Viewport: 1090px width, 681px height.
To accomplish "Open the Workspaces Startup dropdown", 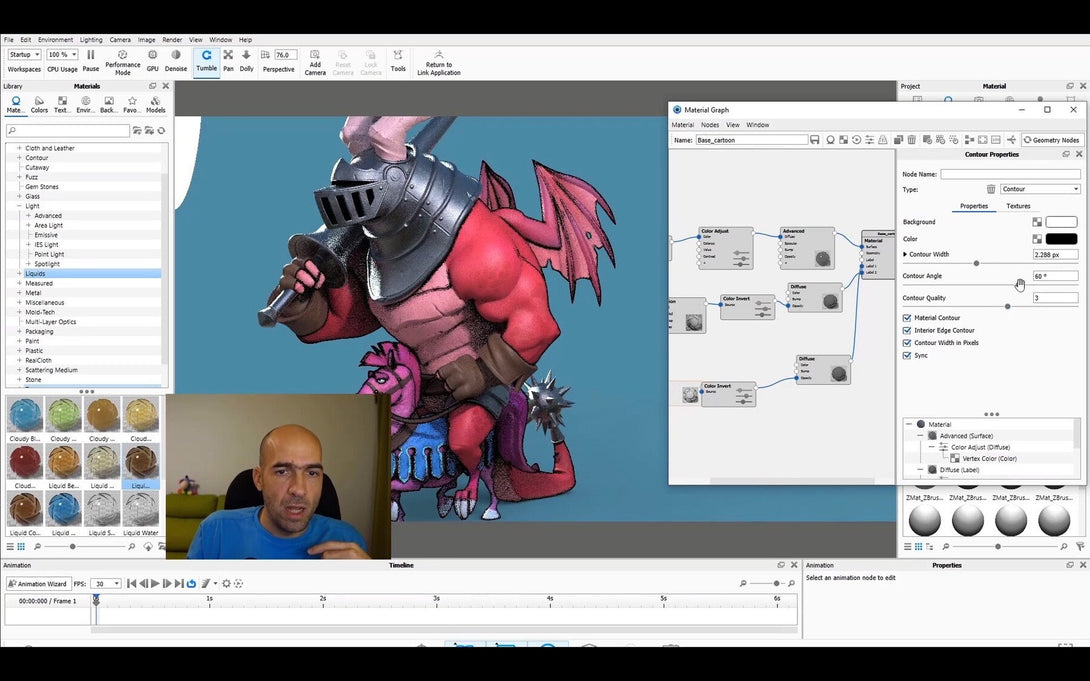I will tap(24, 54).
